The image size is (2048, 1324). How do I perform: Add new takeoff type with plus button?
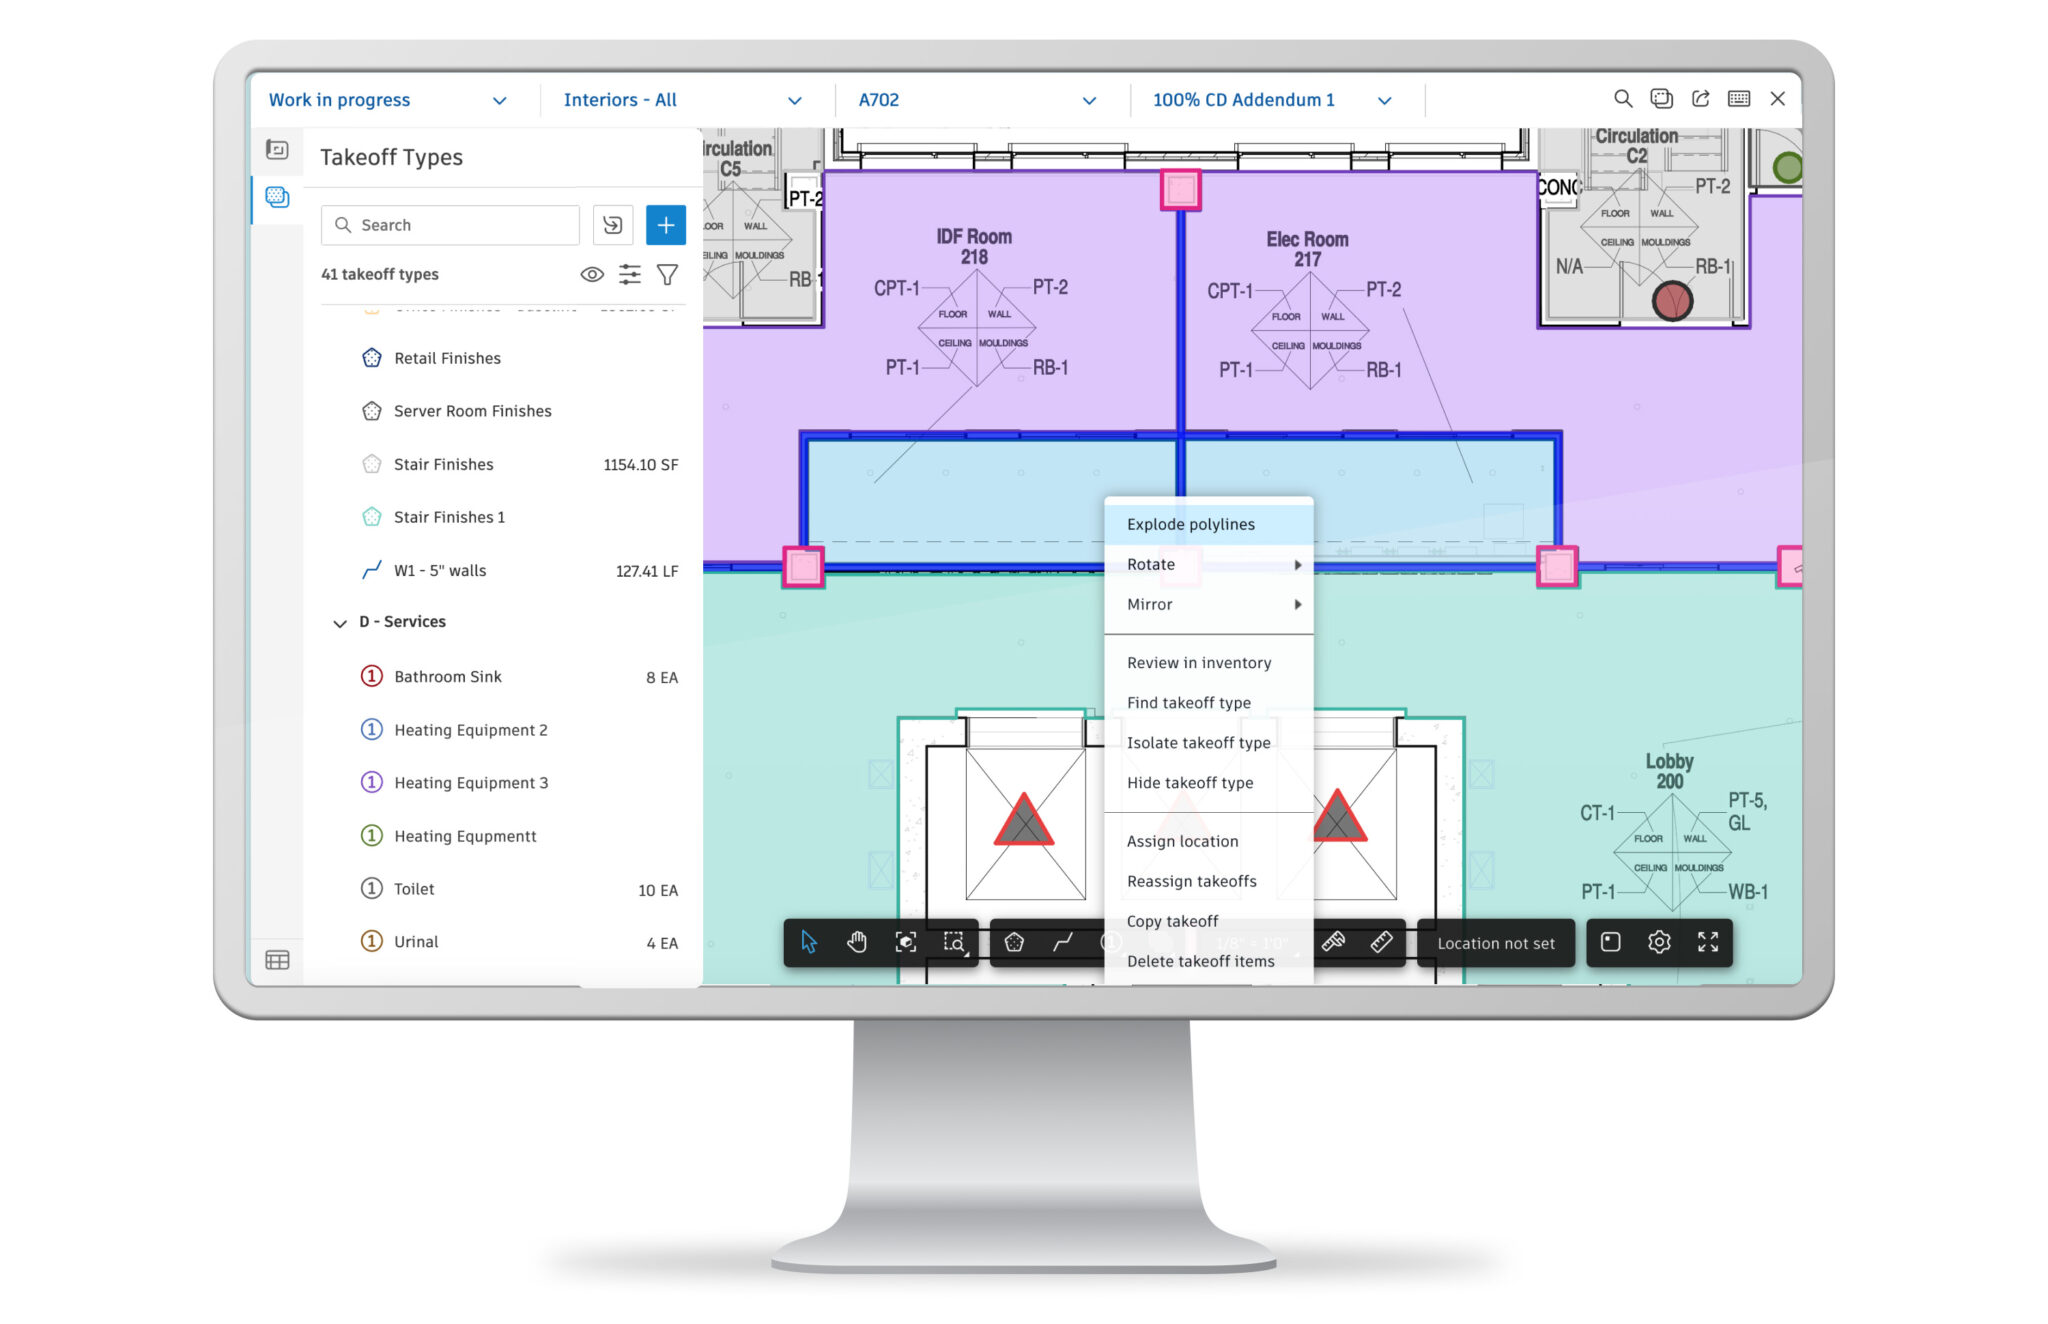click(x=665, y=225)
